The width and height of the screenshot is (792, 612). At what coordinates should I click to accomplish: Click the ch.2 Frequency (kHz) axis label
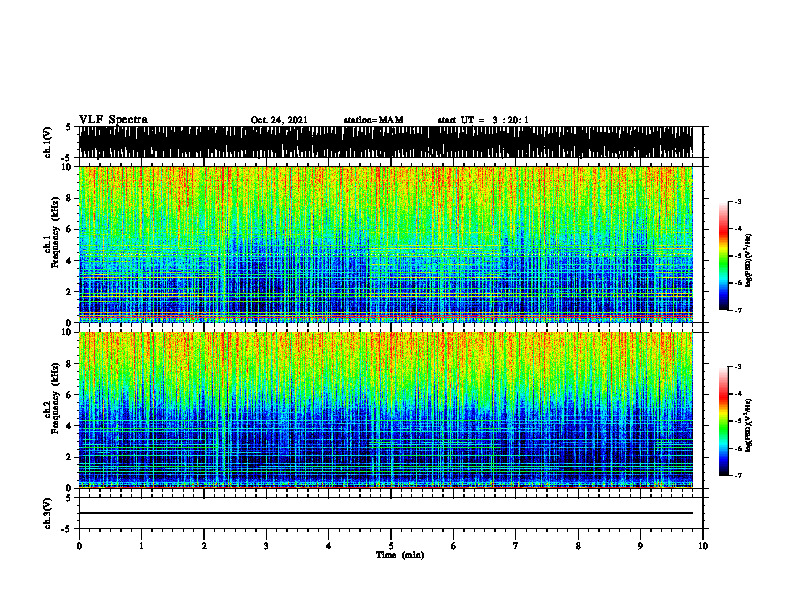tap(51, 398)
